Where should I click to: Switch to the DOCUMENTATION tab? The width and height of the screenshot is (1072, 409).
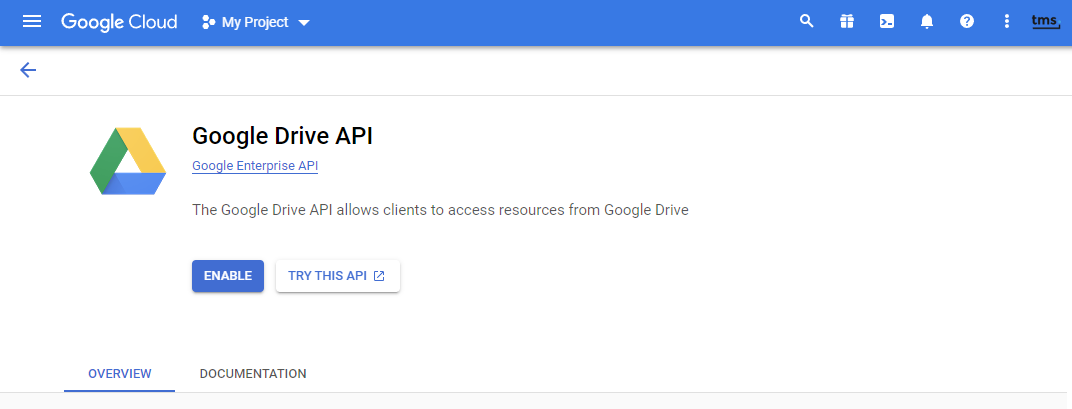[x=253, y=374]
